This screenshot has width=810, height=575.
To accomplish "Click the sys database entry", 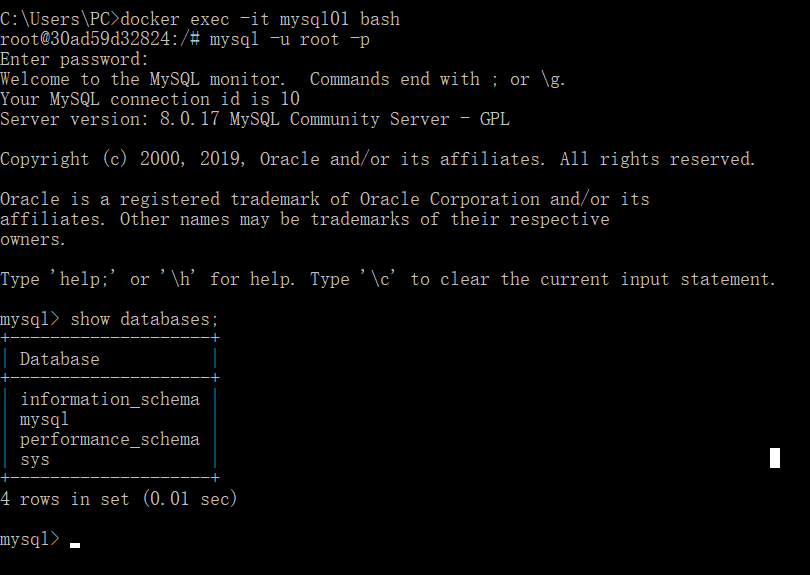I will (35, 460).
